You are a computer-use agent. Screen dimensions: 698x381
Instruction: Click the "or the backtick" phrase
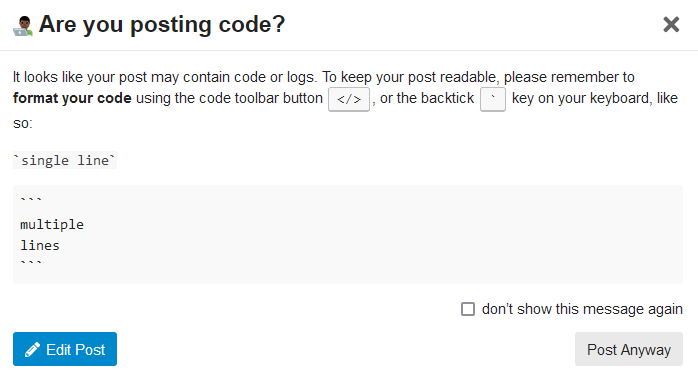click(427, 98)
